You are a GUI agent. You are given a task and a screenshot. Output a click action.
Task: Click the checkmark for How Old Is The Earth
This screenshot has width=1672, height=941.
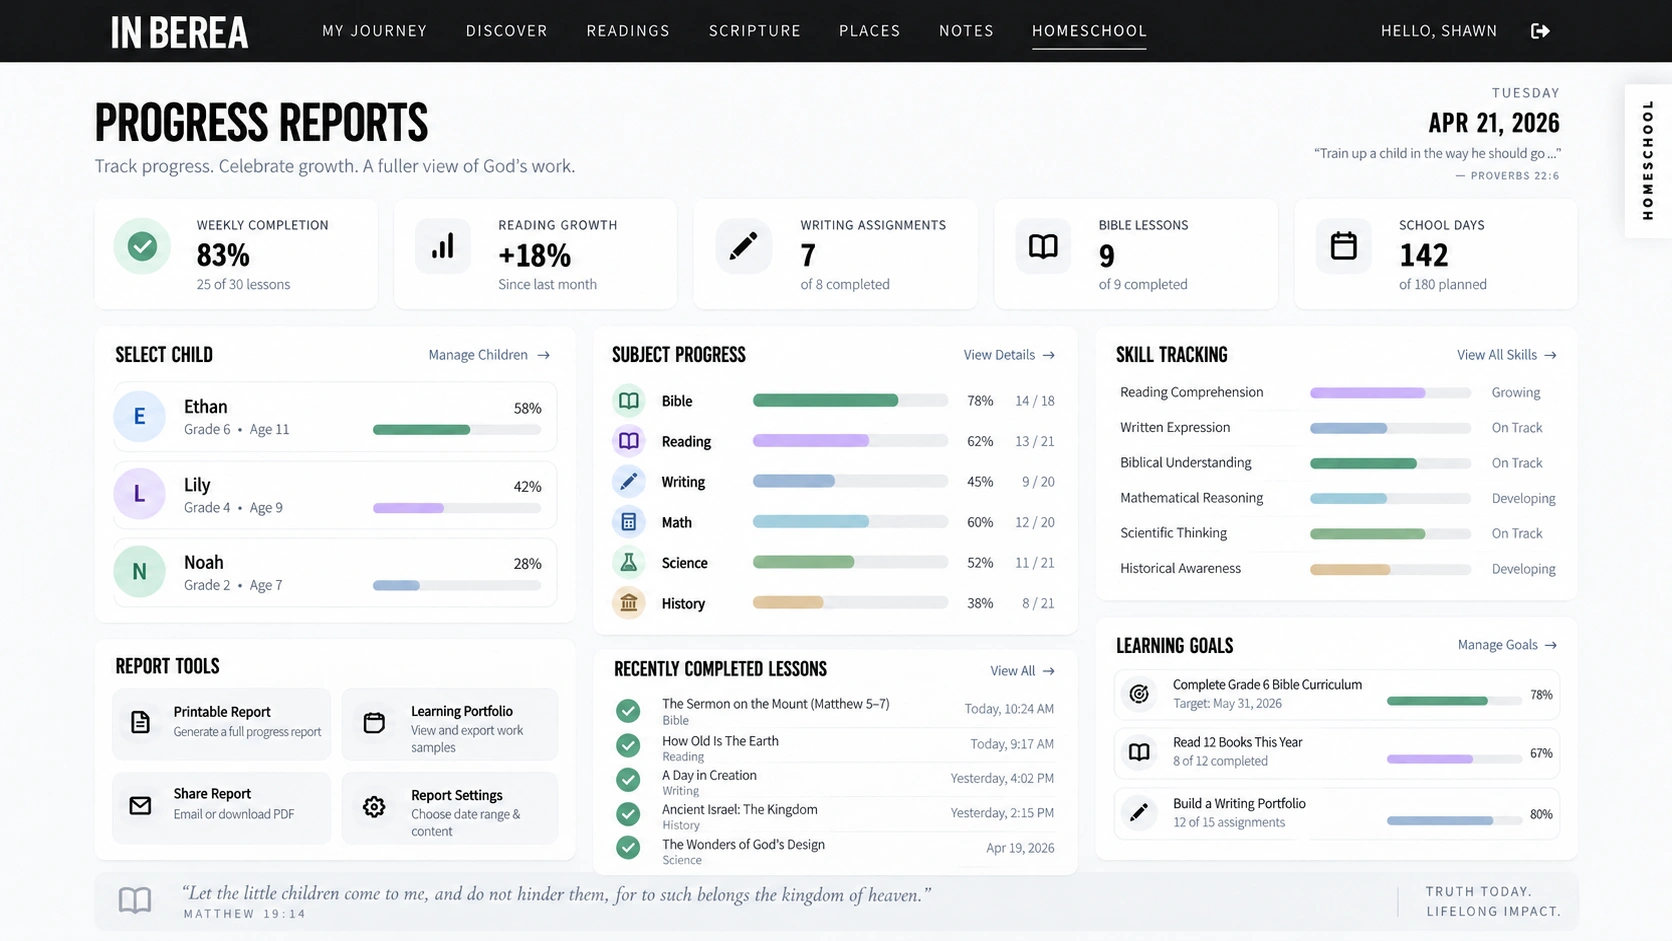click(x=628, y=745)
